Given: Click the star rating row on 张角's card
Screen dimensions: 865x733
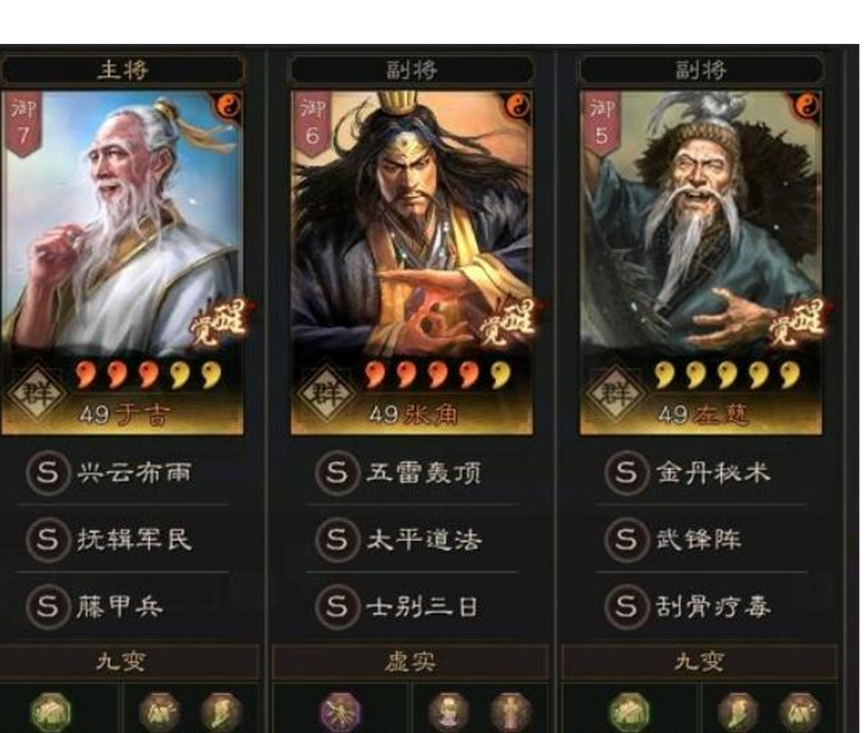Looking at the screenshot, I should (x=439, y=374).
